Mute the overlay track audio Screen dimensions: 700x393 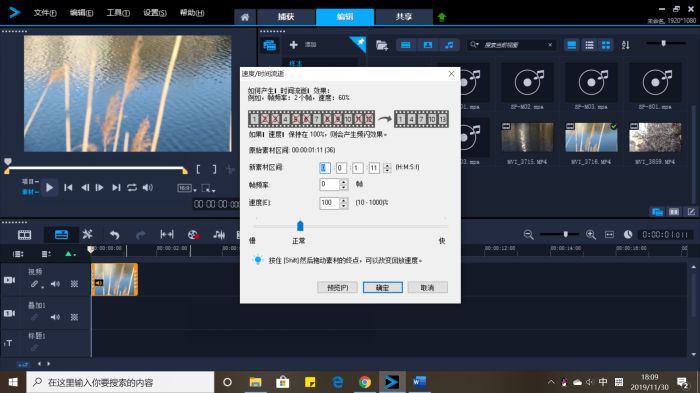tap(55, 317)
